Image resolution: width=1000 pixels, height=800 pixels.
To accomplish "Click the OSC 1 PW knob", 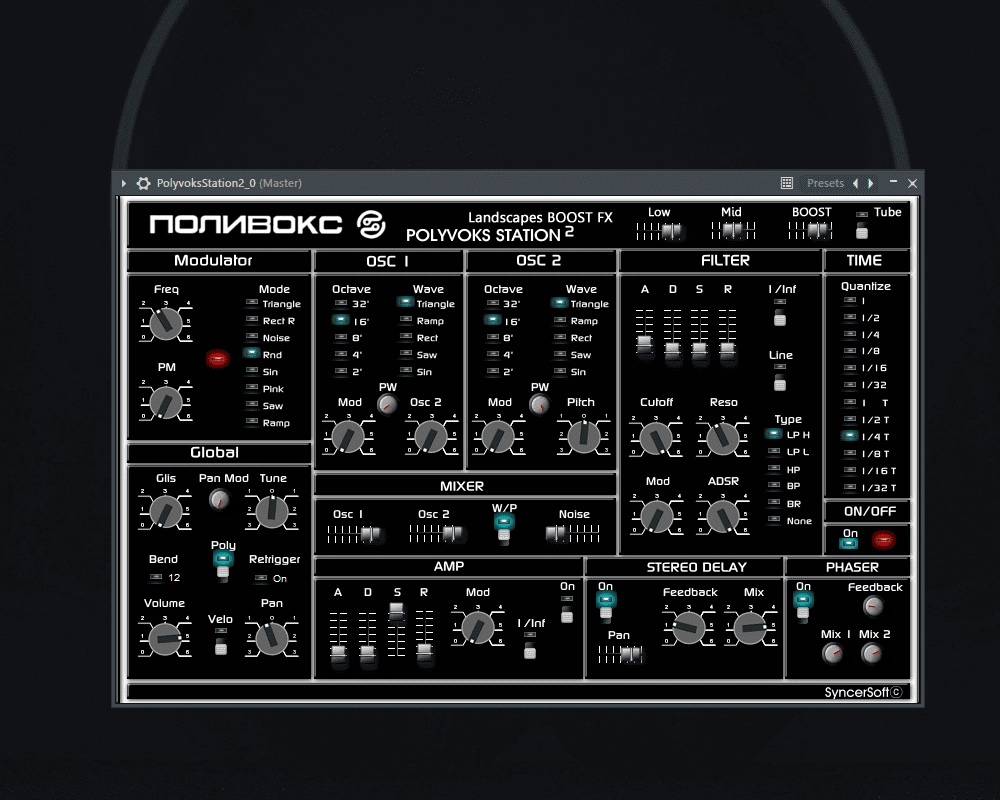I will click(x=387, y=404).
